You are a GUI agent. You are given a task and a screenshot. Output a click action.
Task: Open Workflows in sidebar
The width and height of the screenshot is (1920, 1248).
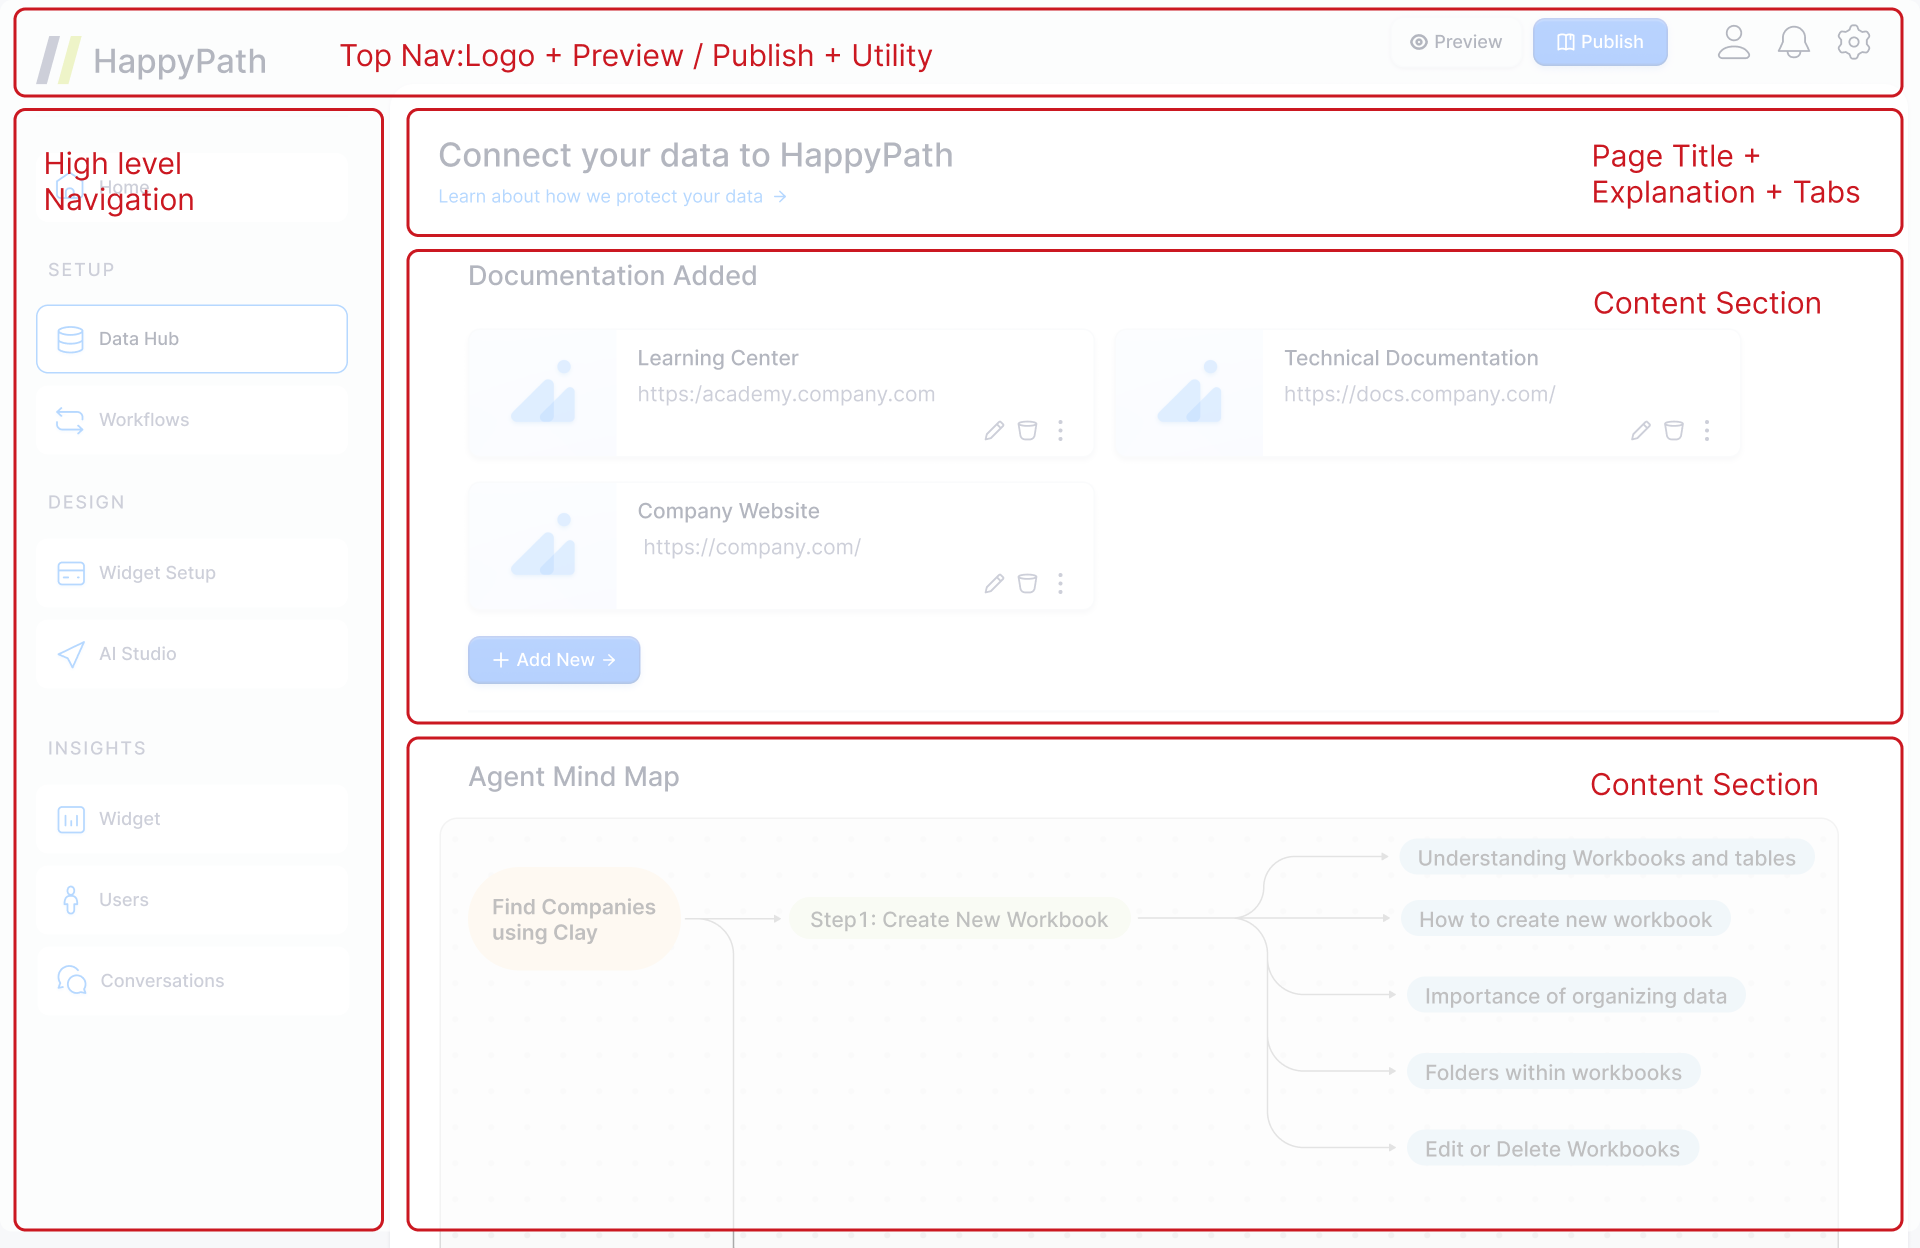[192, 420]
